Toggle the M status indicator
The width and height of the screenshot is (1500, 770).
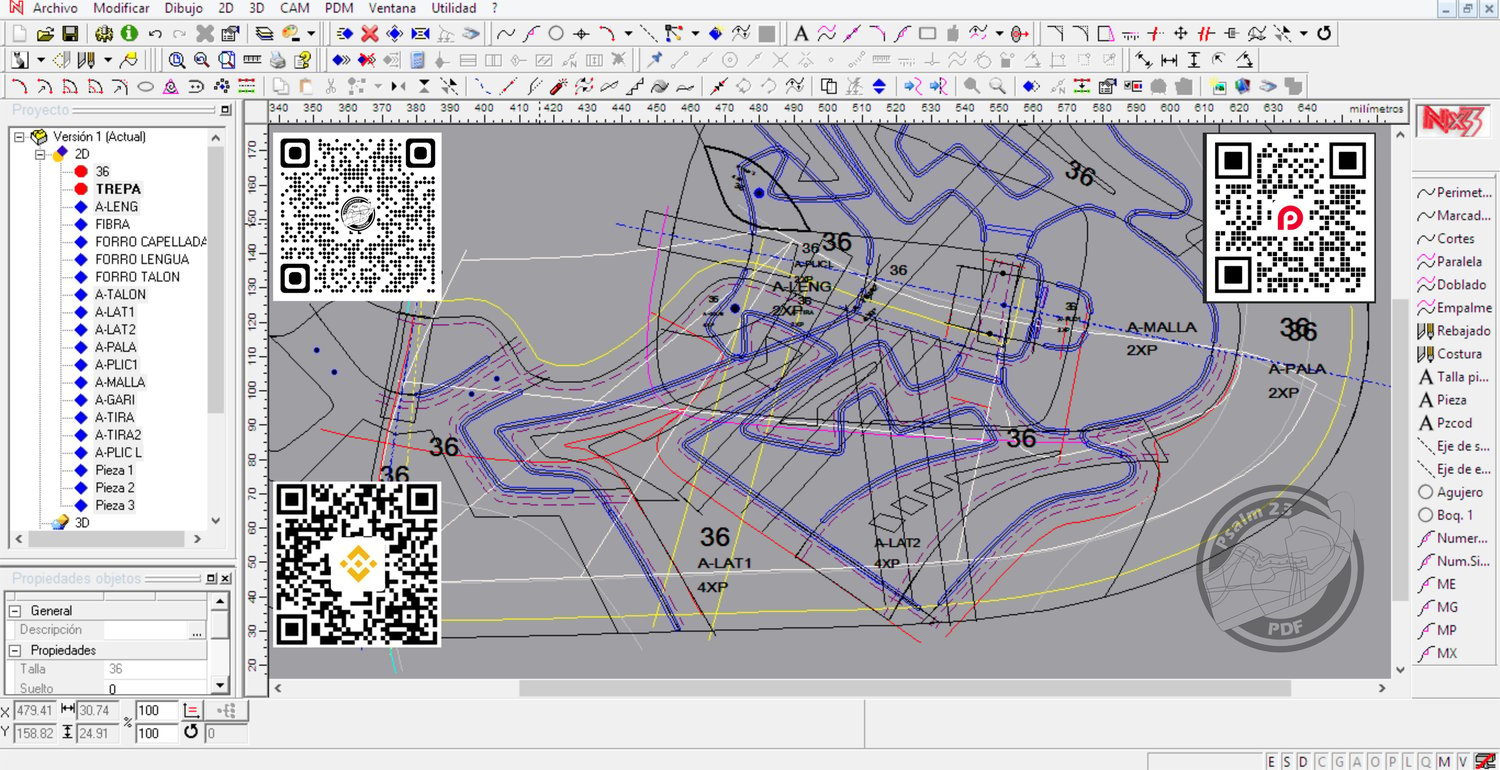point(1444,761)
